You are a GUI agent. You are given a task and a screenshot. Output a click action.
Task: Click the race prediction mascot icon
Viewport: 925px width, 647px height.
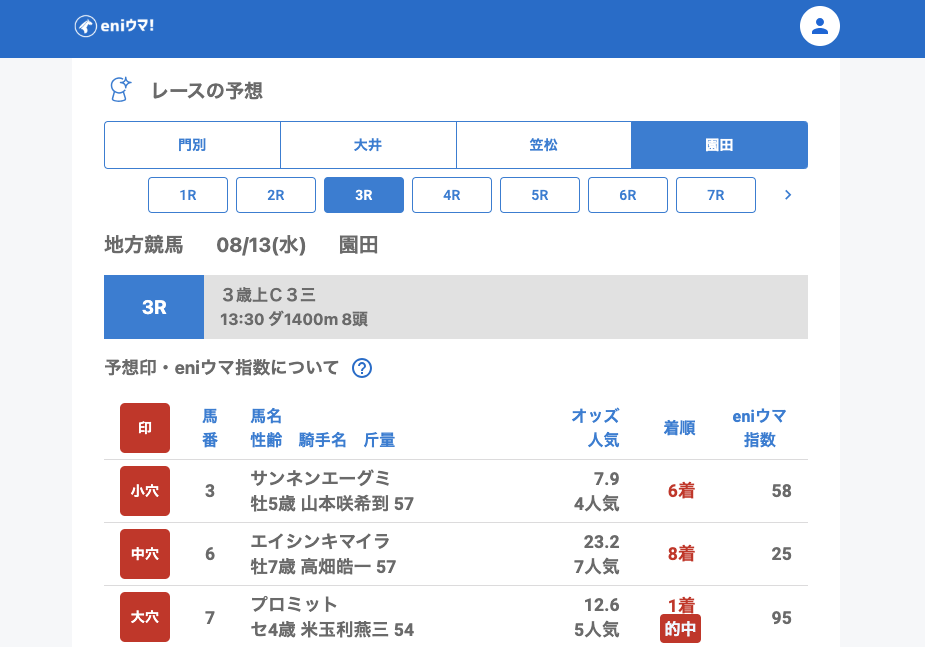[120, 90]
